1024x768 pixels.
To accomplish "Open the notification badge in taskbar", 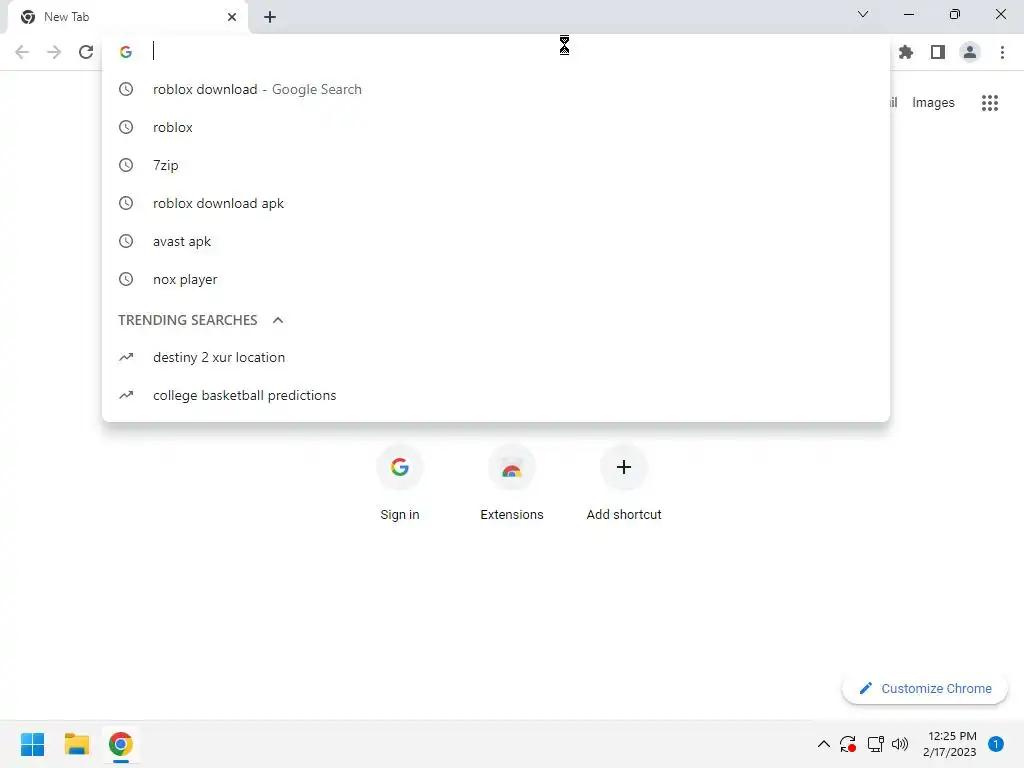I will [996, 744].
